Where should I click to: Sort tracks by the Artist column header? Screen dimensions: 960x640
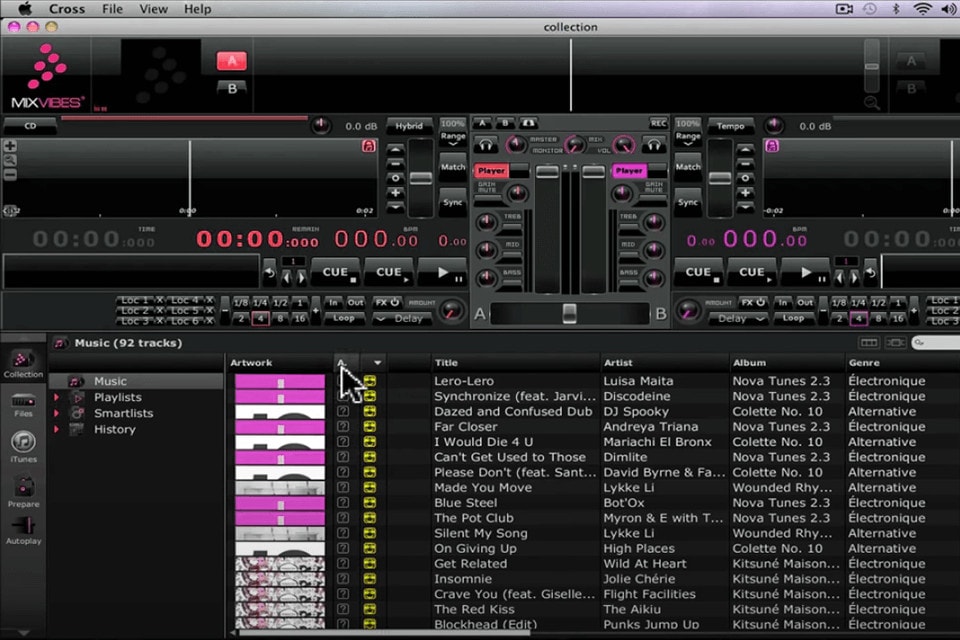click(664, 363)
